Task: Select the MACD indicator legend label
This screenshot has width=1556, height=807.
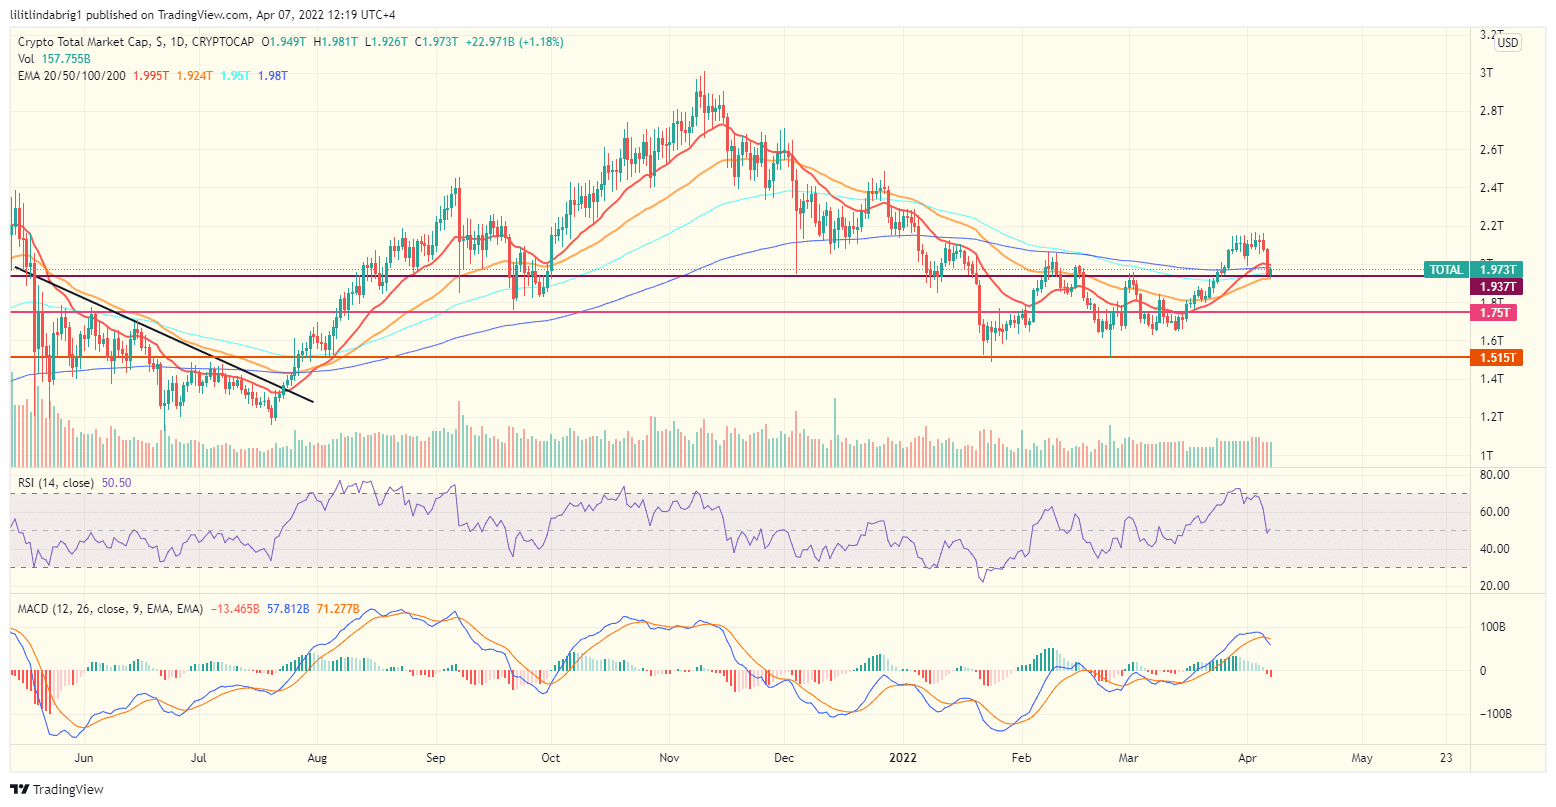Action: (110, 608)
